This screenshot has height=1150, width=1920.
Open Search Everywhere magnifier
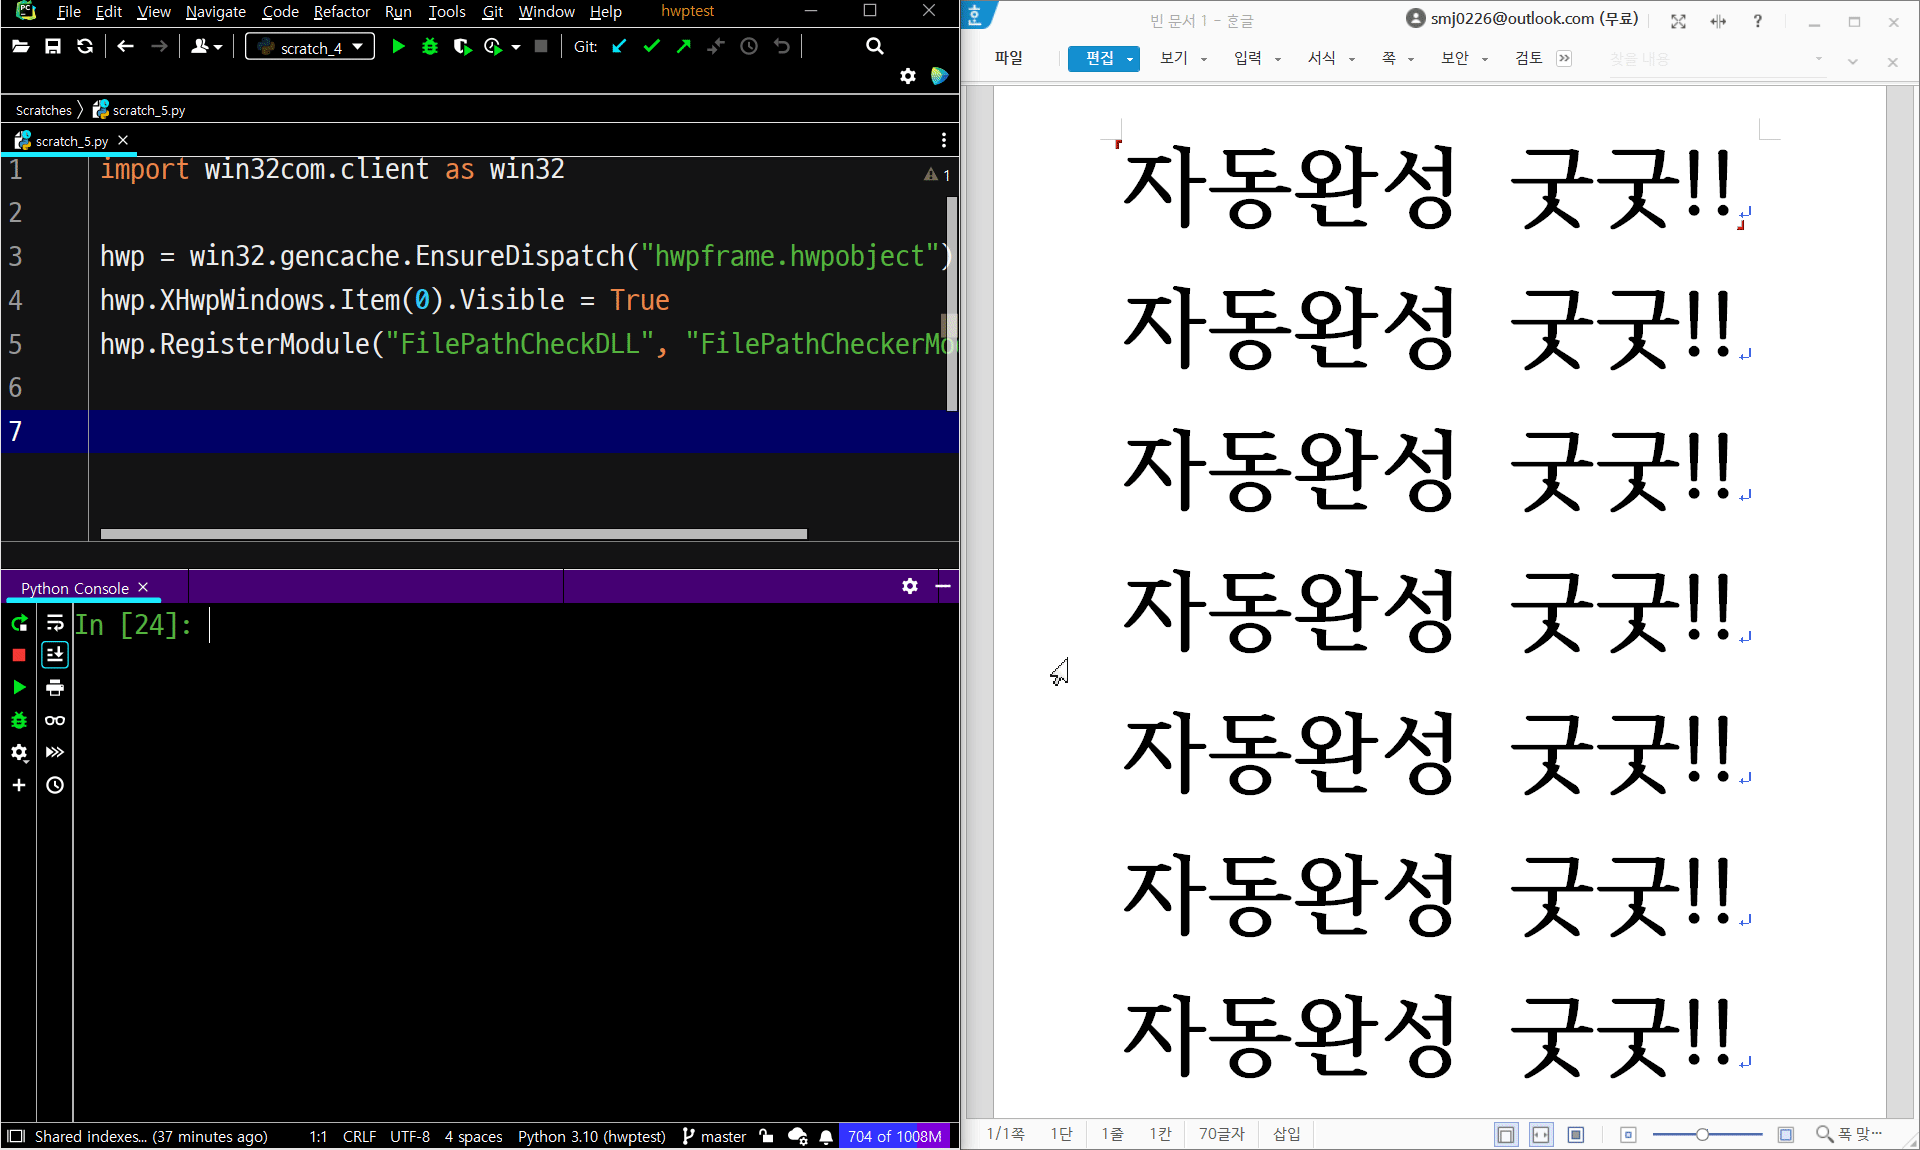point(874,46)
